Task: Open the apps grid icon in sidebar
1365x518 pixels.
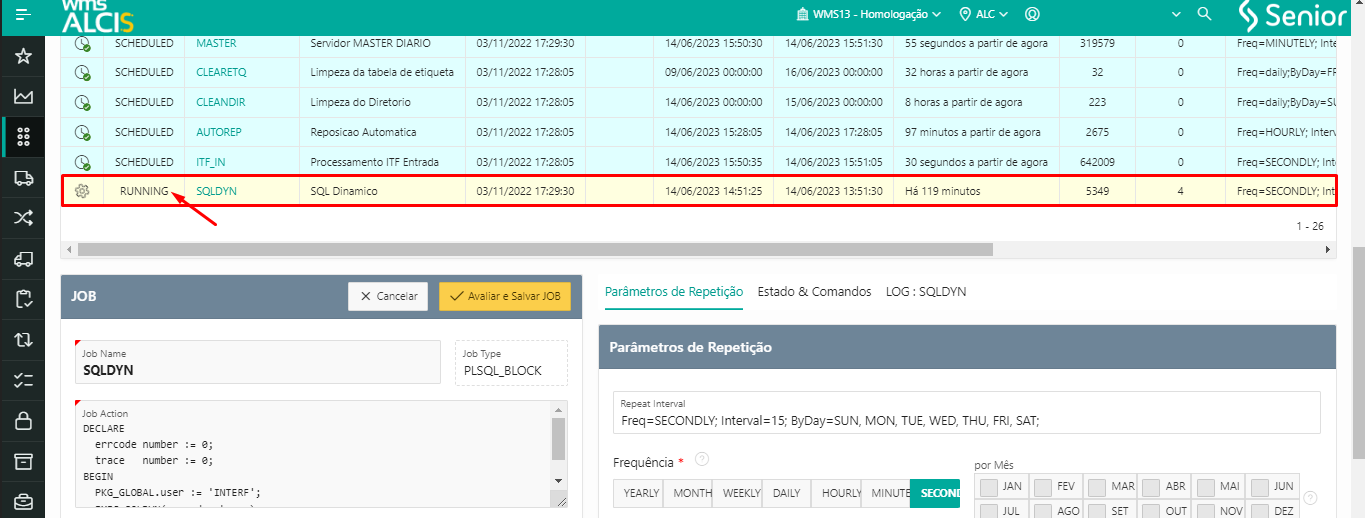Action: [22, 137]
